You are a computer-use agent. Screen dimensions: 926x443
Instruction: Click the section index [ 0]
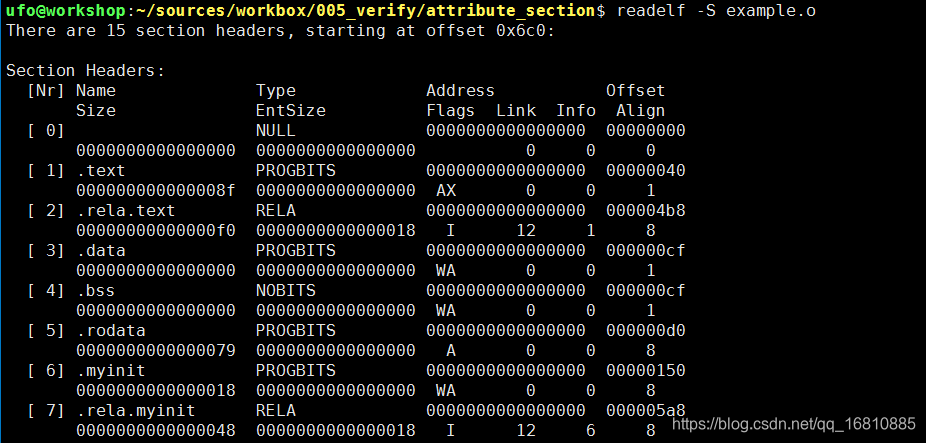tap(45, 131)
